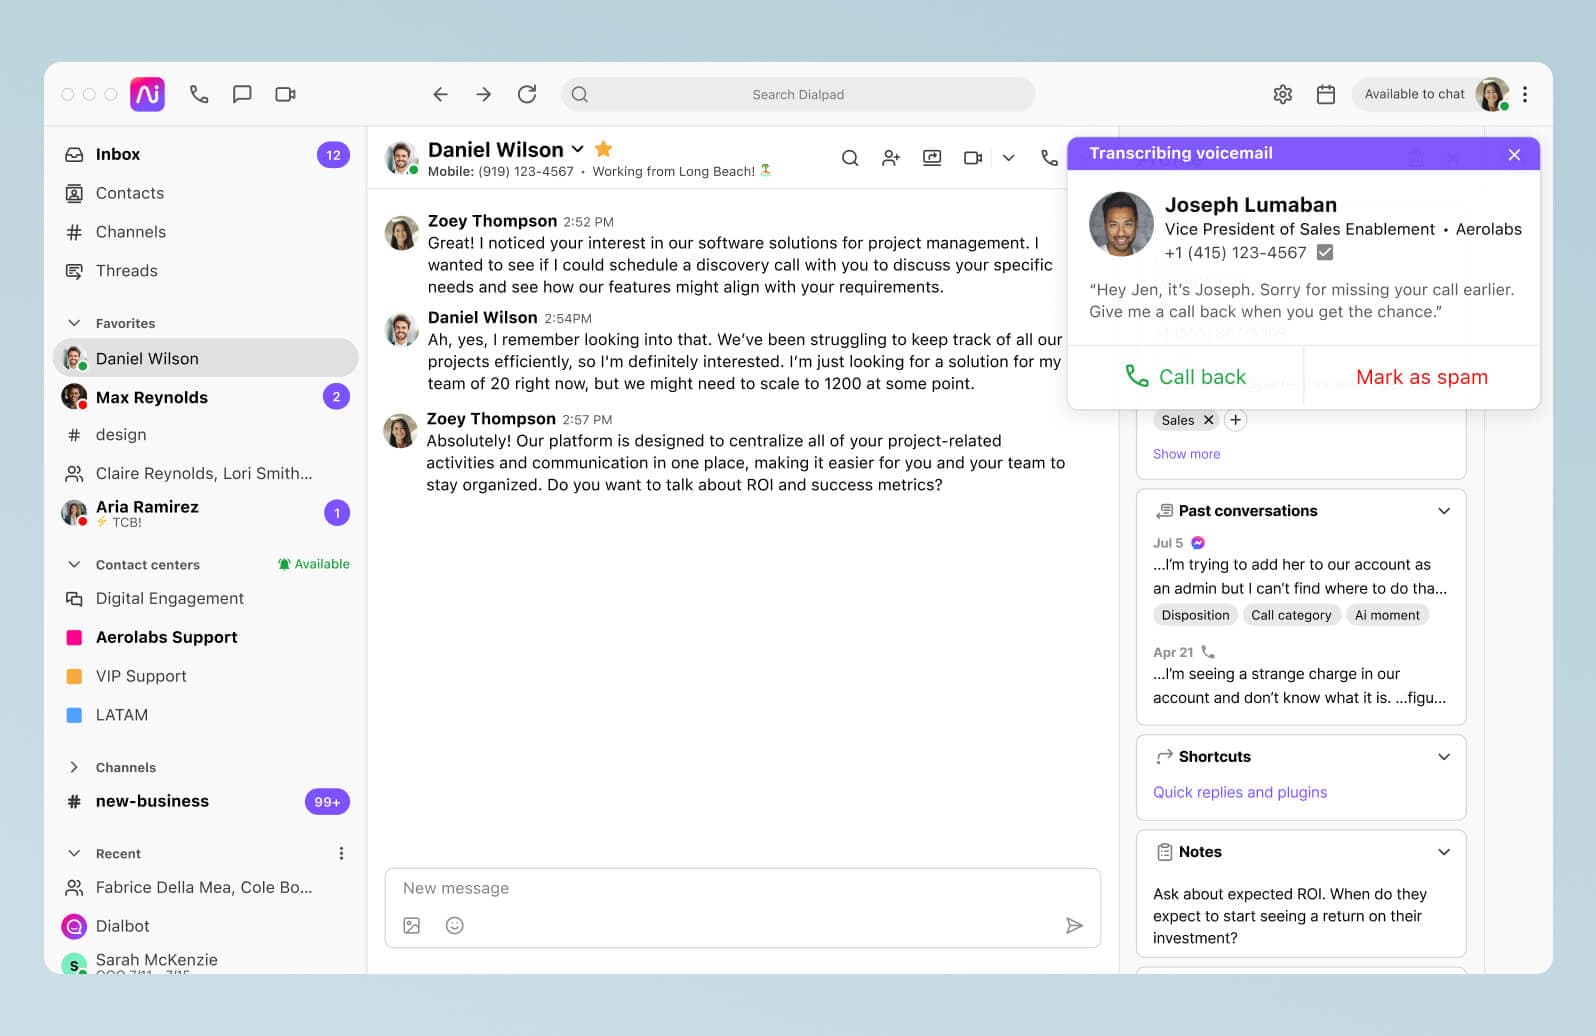This screenshot has height=1036, width=1596.
Task: Select the pink Aerolabs Support color square
Action: click(74, 637)
